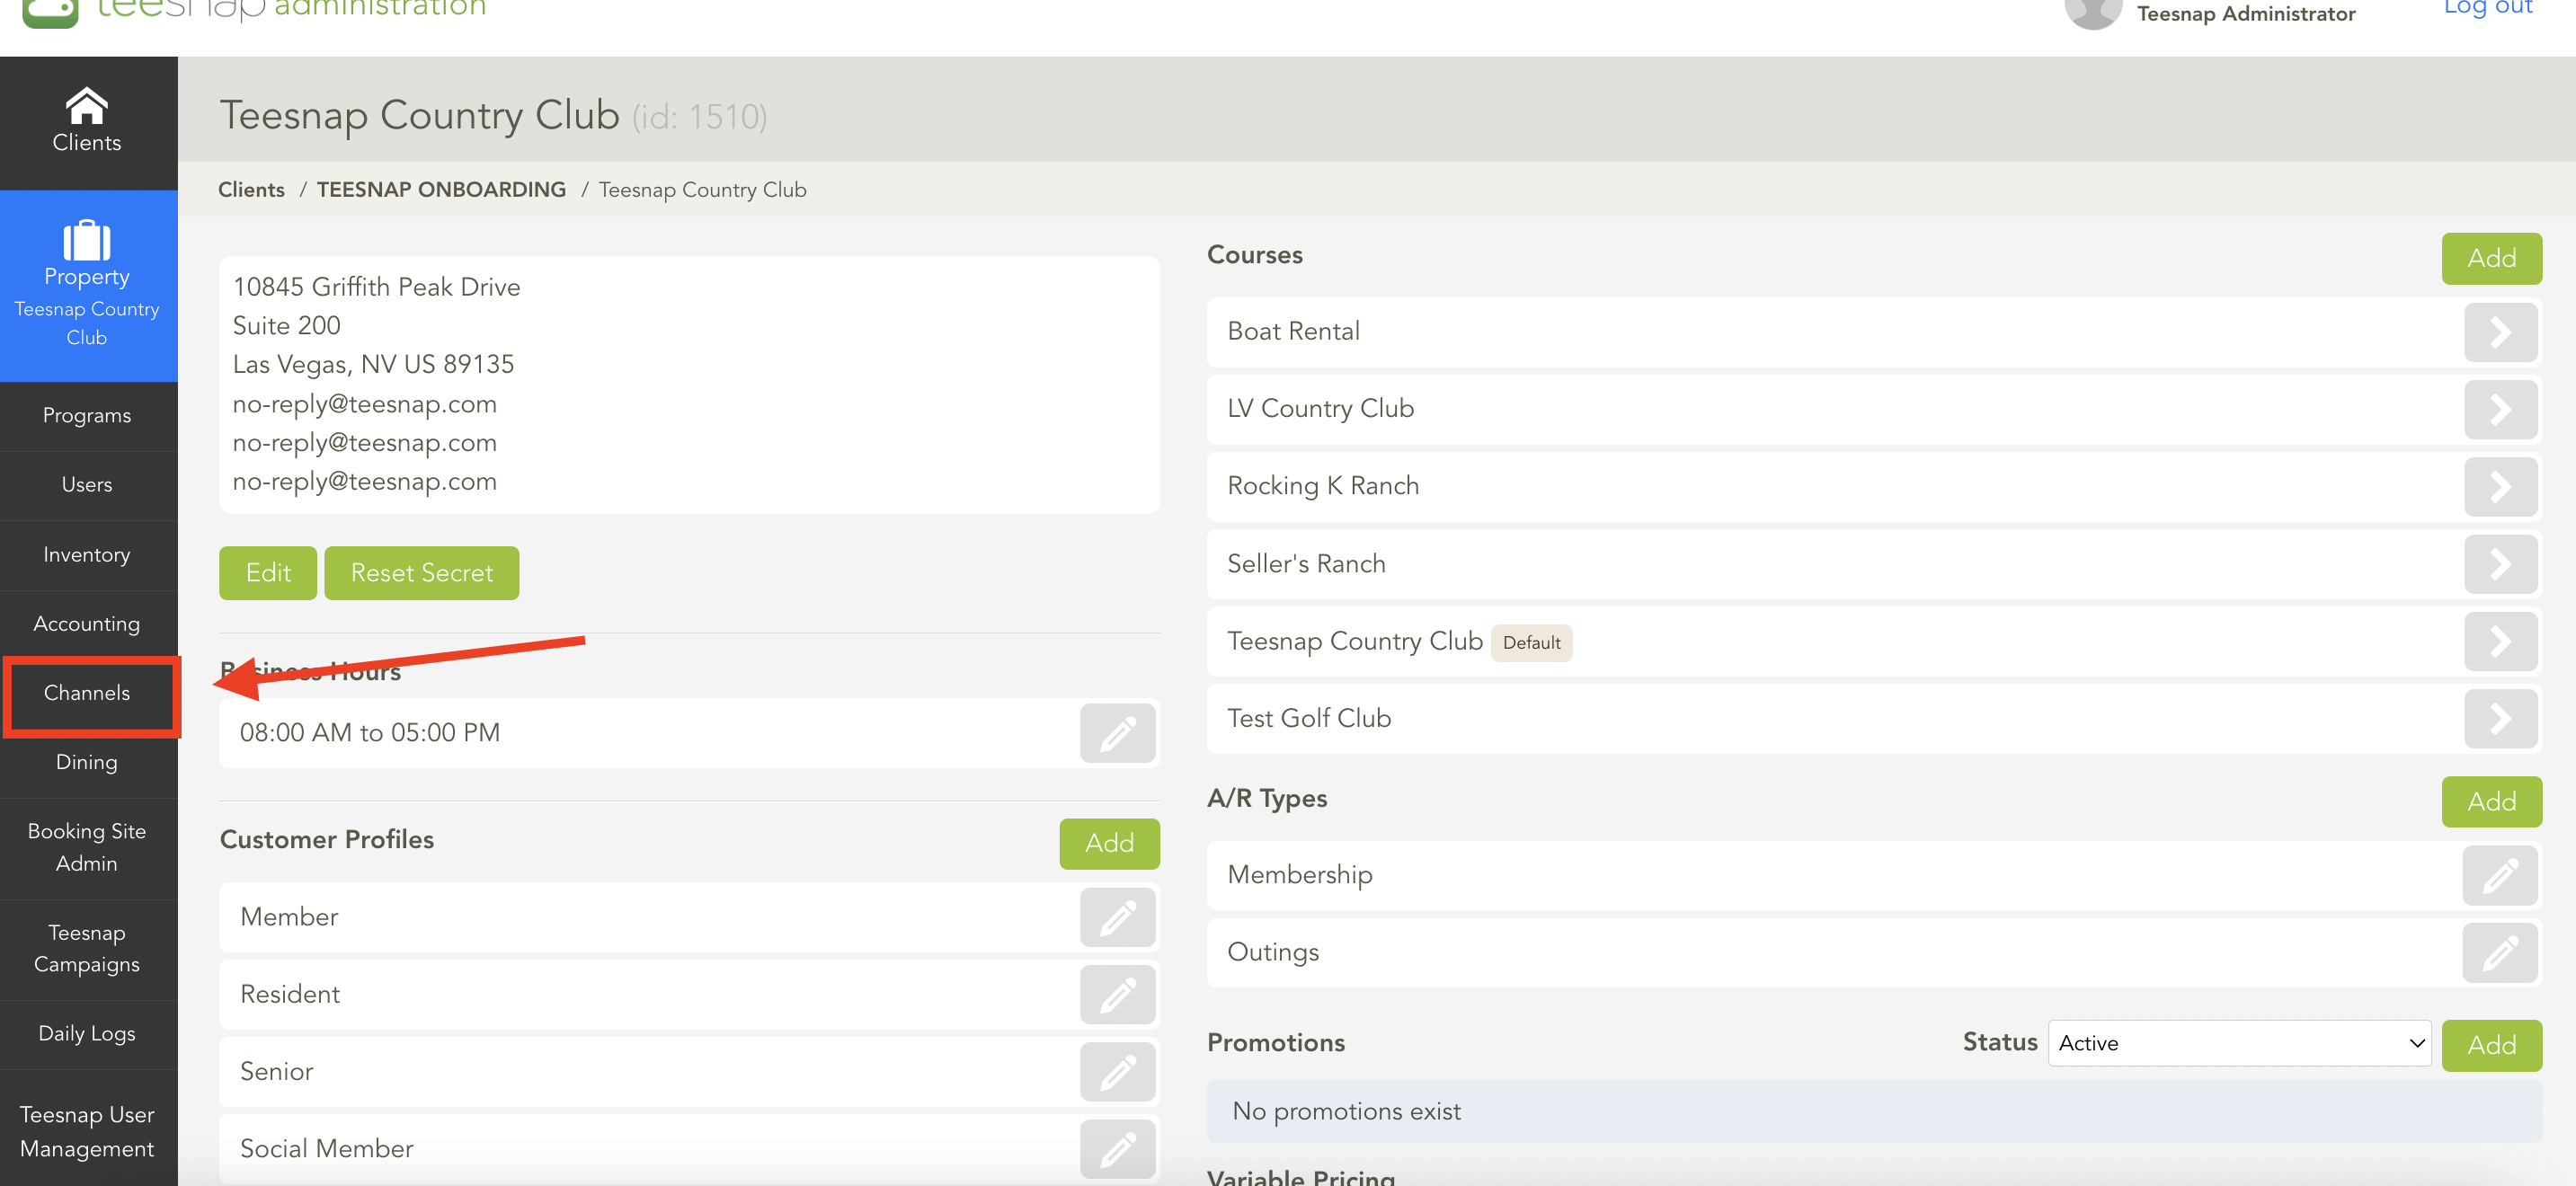Image resolution: width=2576 pixels, height=1186 pixels.
Task: Edit the Member customer profile
Action: (x=1117, y=917)
